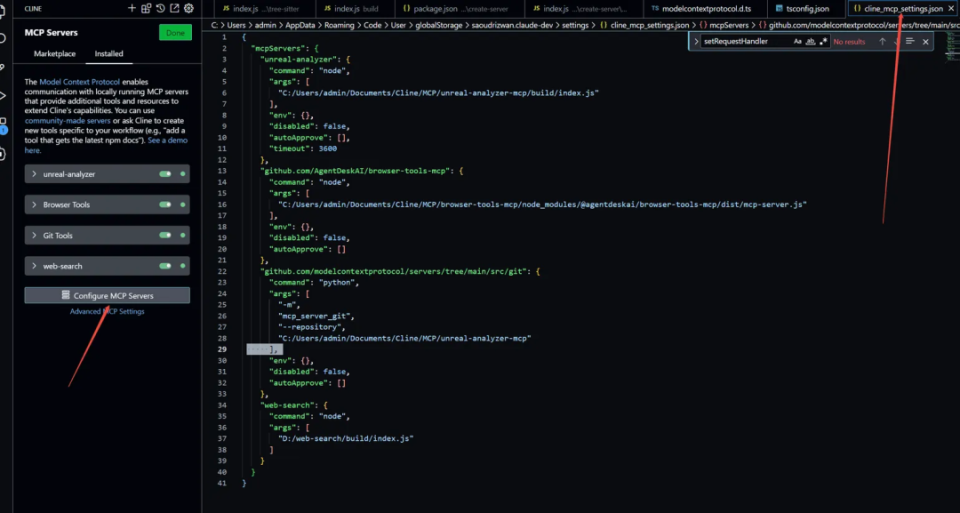The height and width of the screenshot is (513, 960).
Task: Open Cline in editor pop-out icon
Action: [x=174, y=8]
